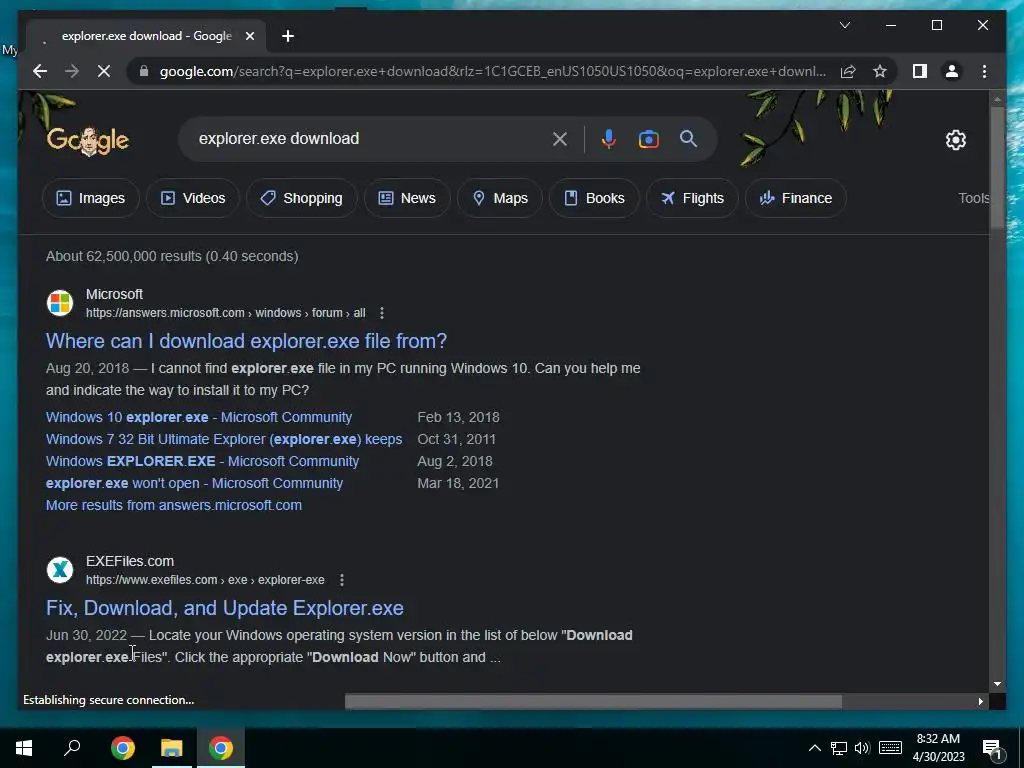Open the Windows 7 32 Bit Ultimate Explorer link
The image size is (1024, 768).
(x=224, y=439)
